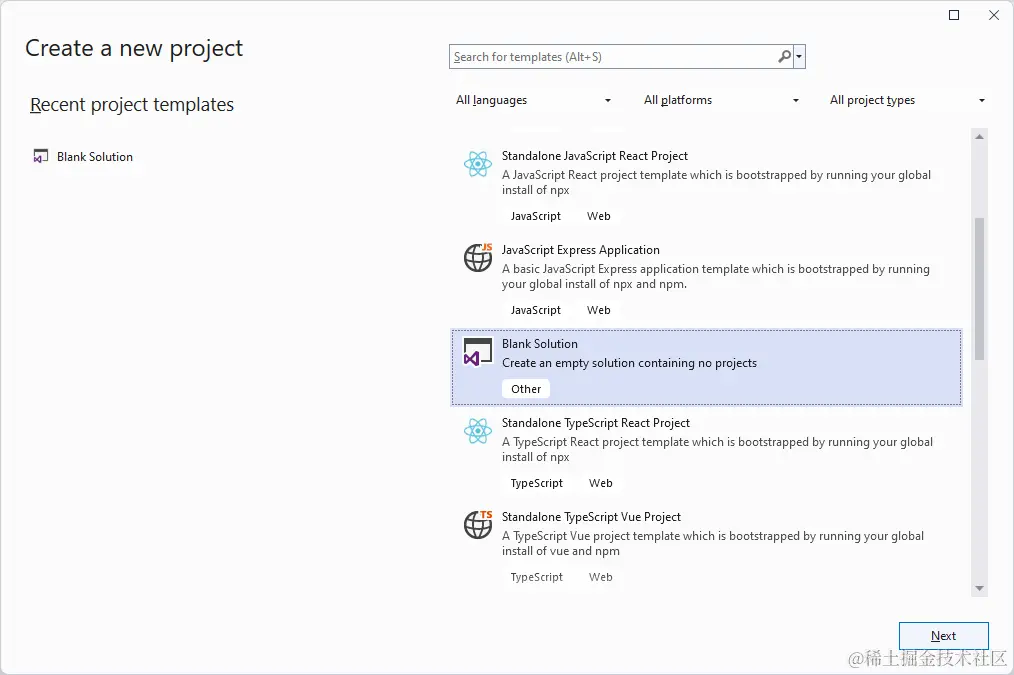Click the magnifying glass search icon

coord(784,56)
